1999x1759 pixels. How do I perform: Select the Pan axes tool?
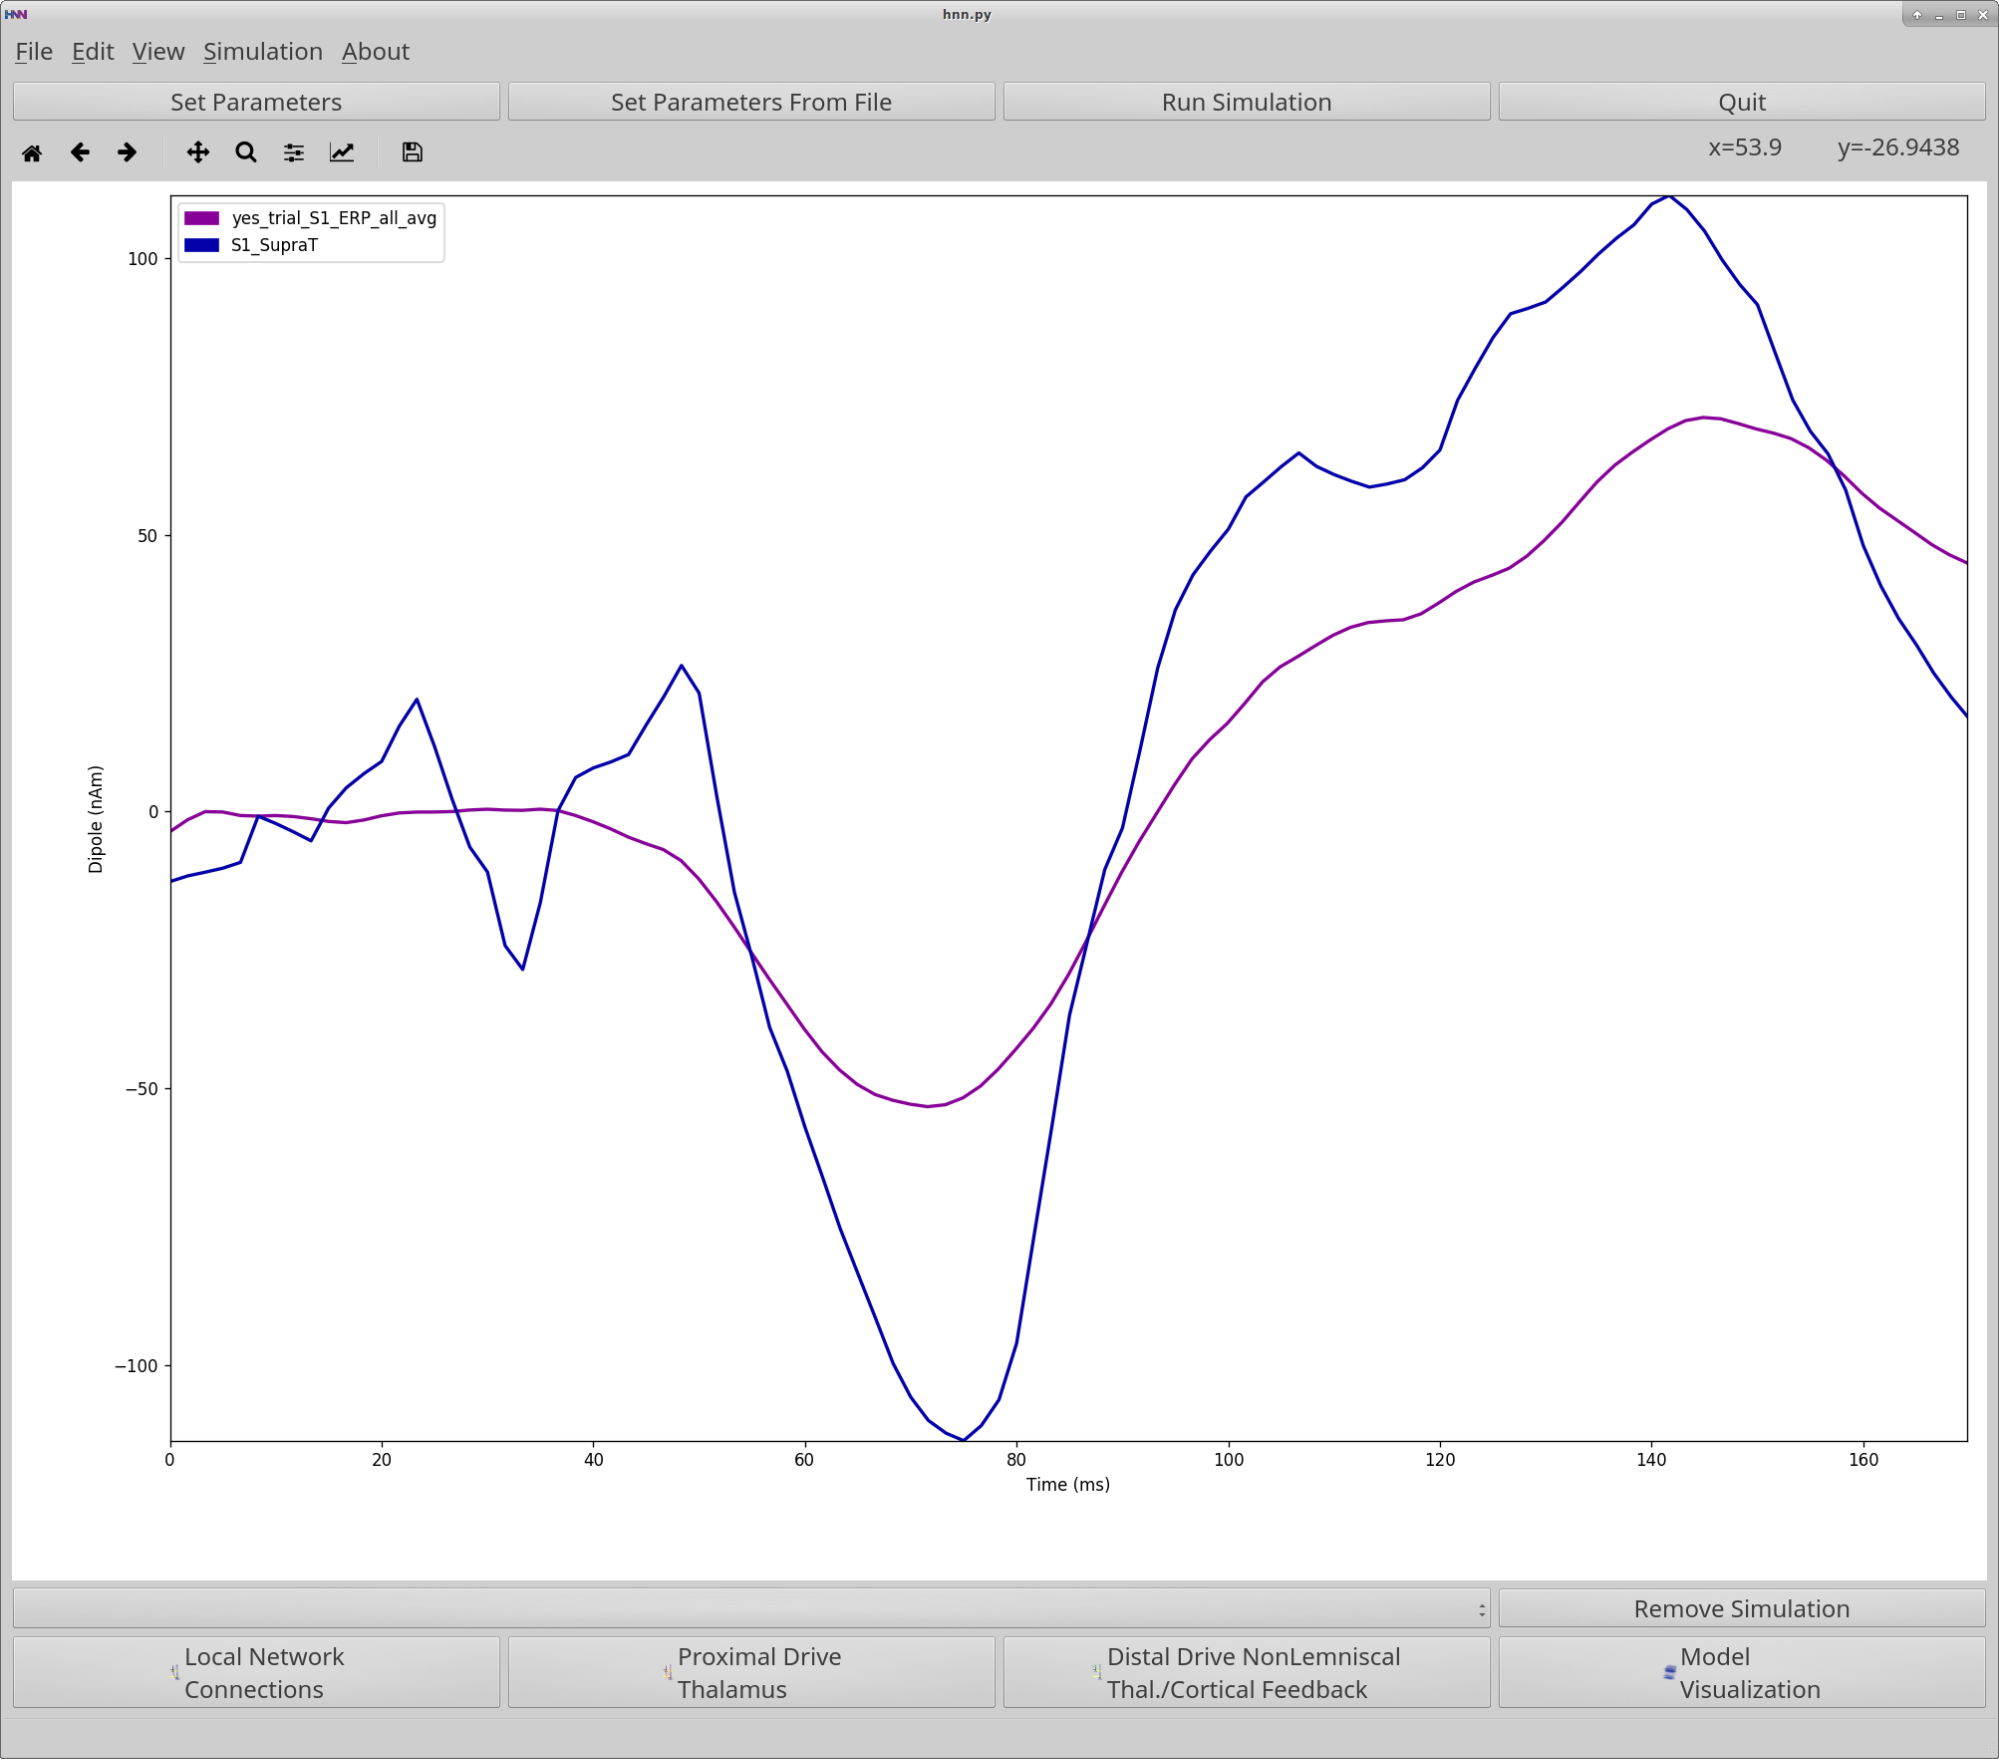click(x=198, y=152)
